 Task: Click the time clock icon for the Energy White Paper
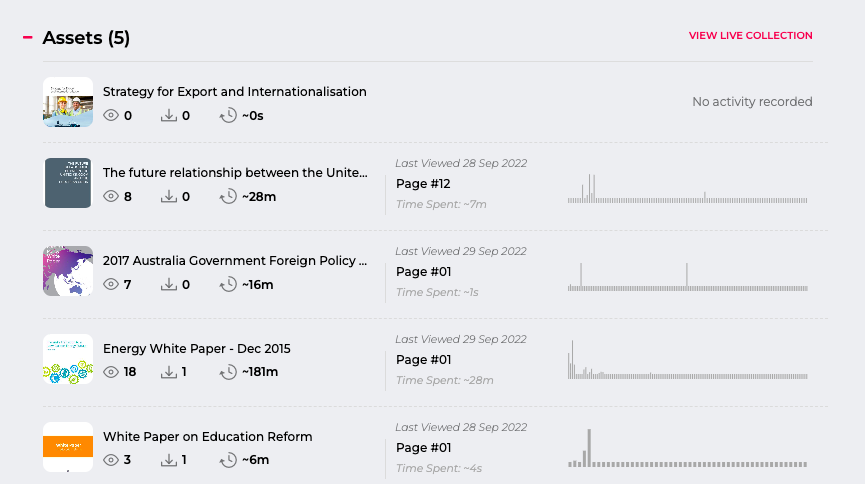[x=228, y=372]
